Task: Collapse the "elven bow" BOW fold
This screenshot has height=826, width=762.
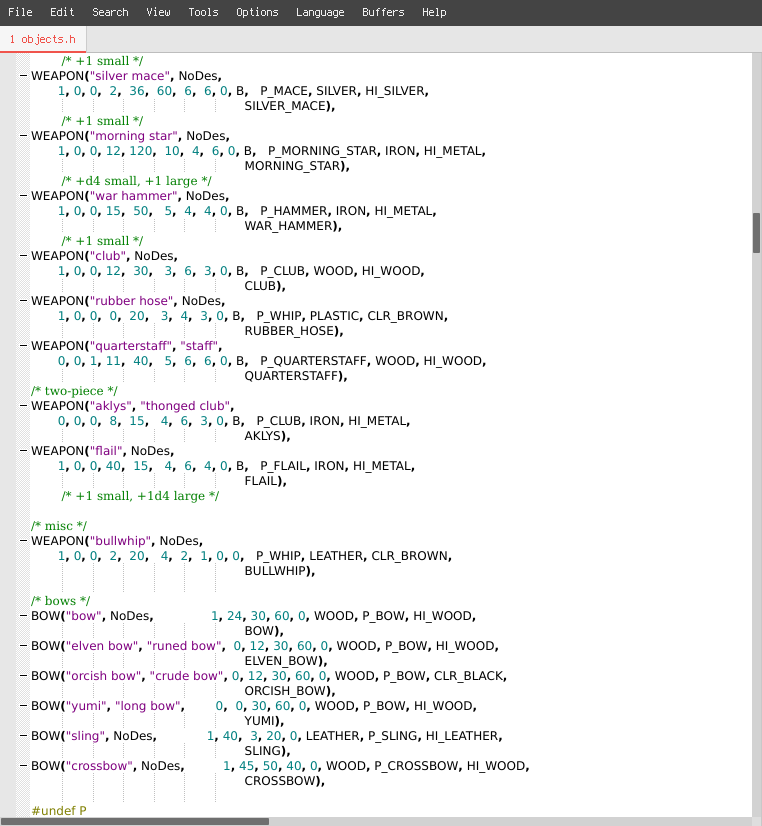Action: coord(22,646)
